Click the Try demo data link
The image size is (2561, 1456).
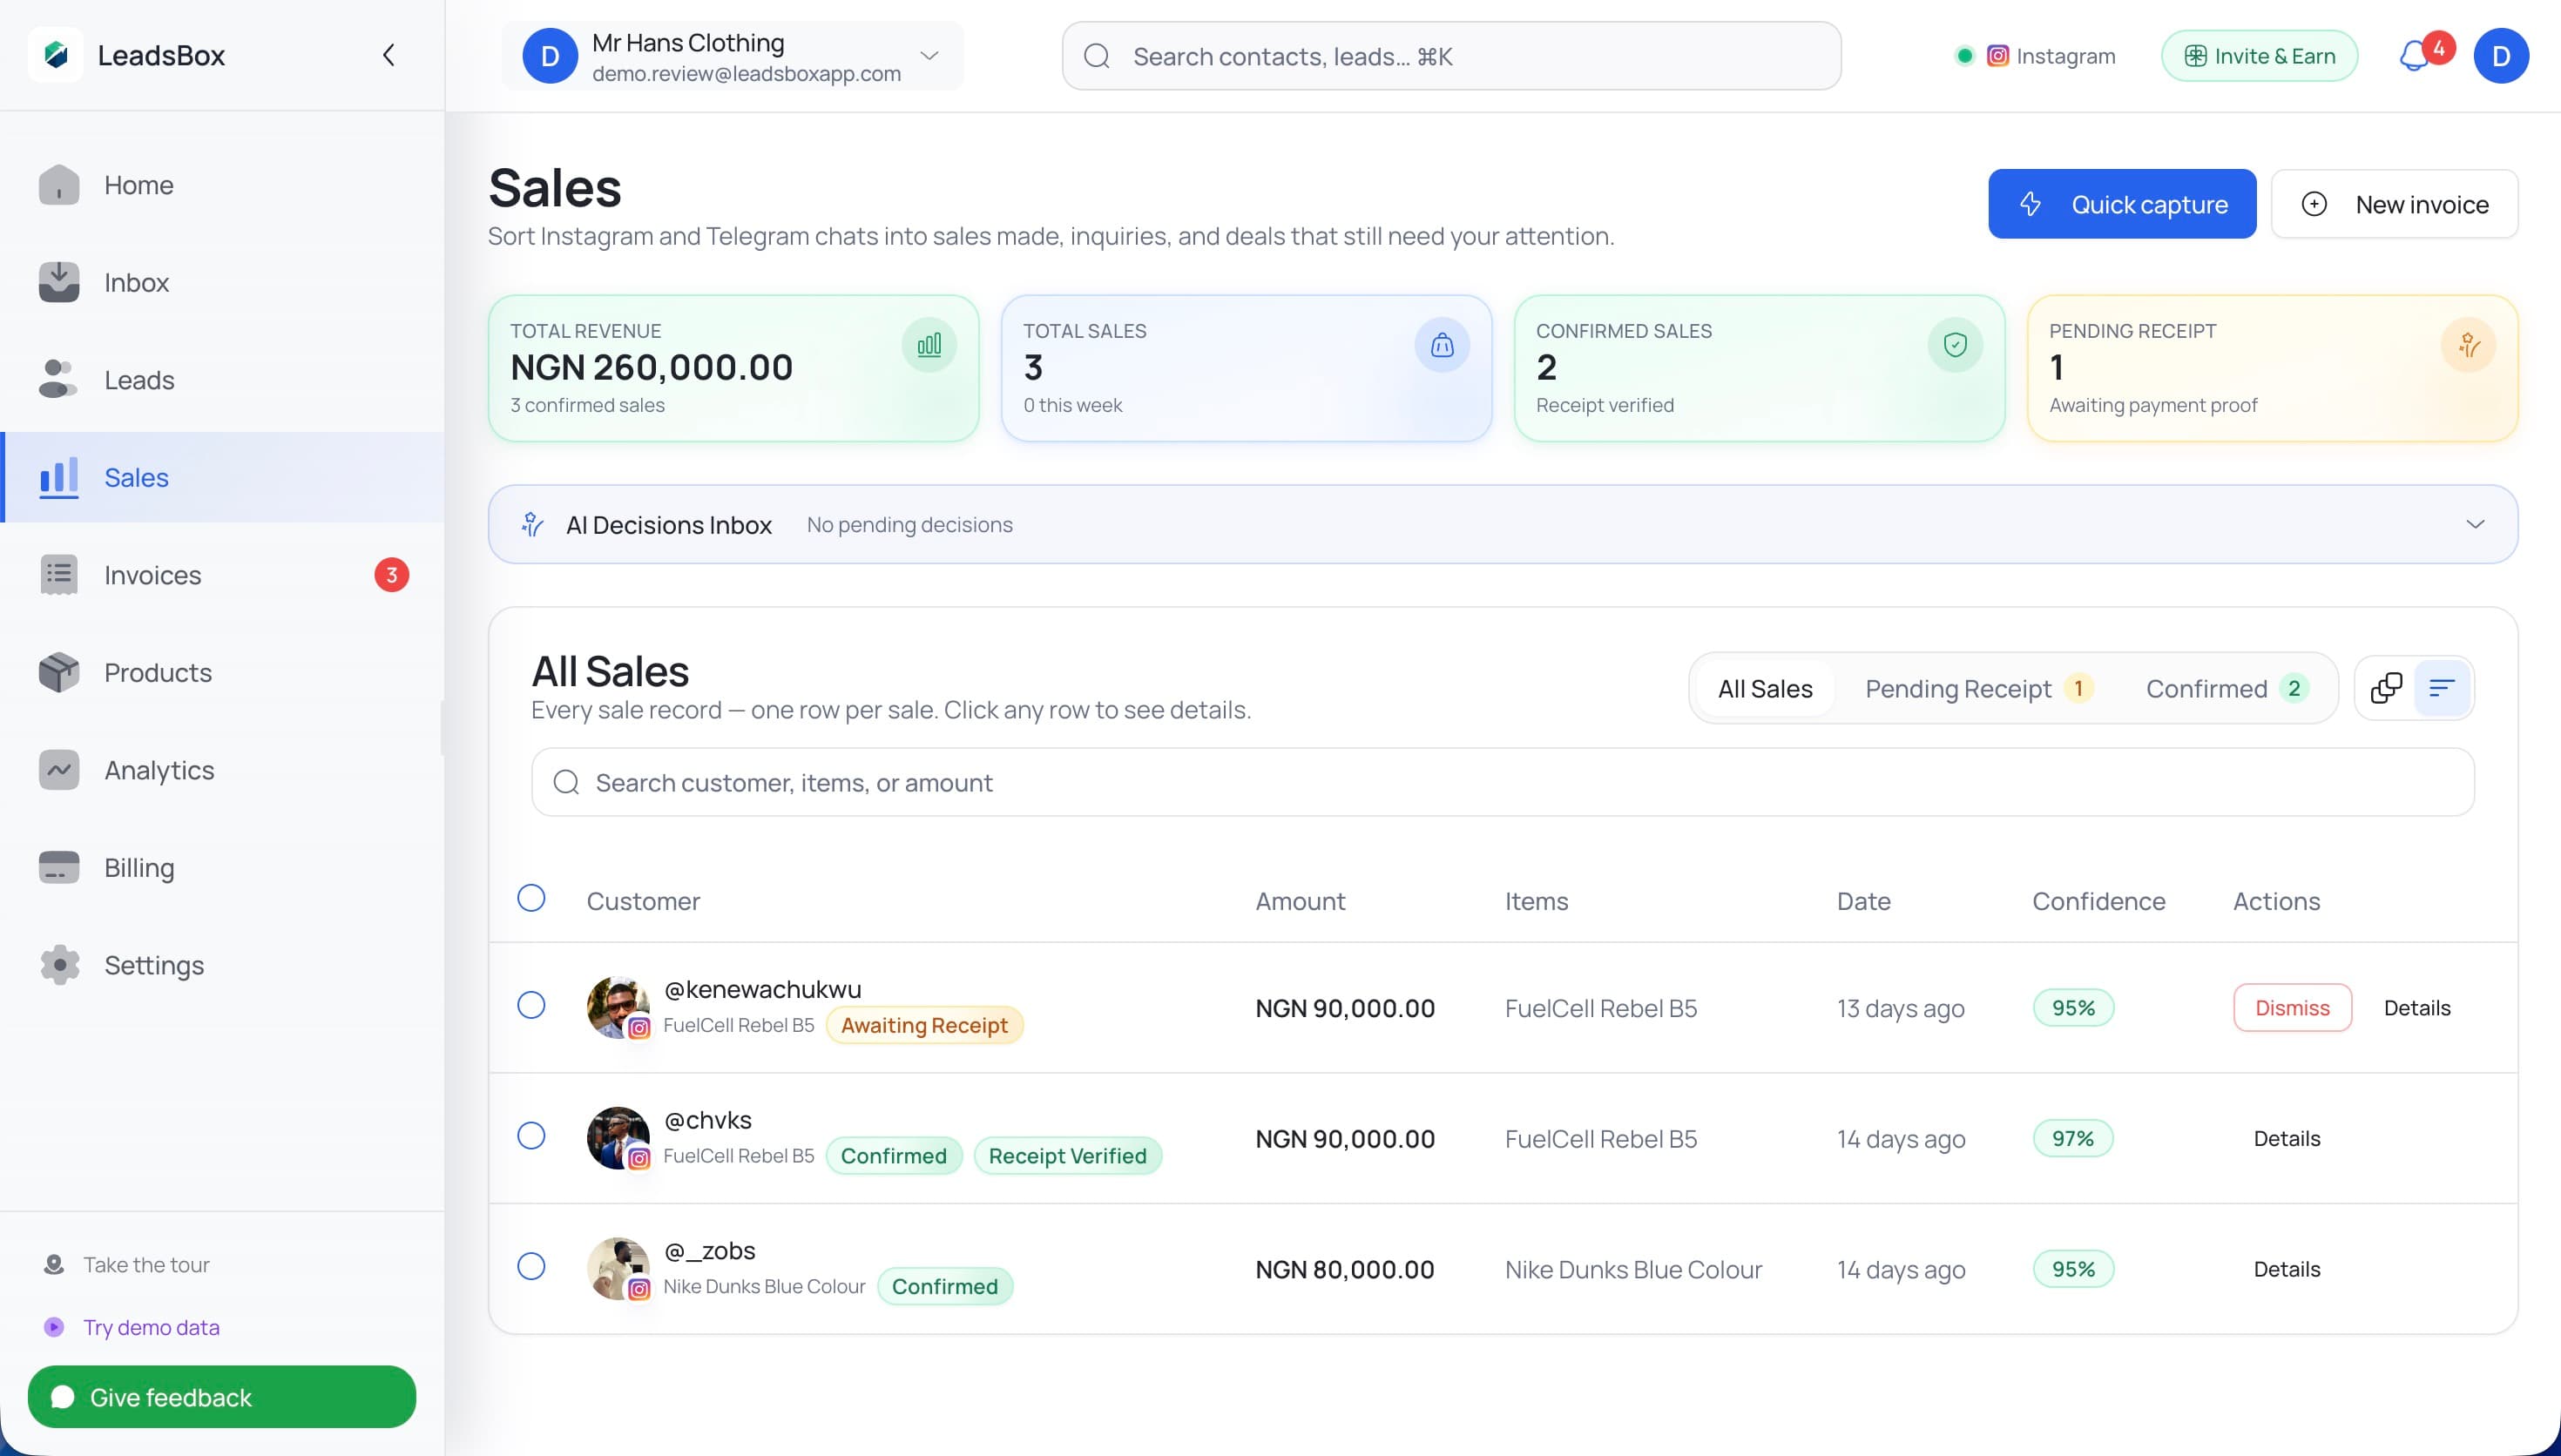[151, 1327]
